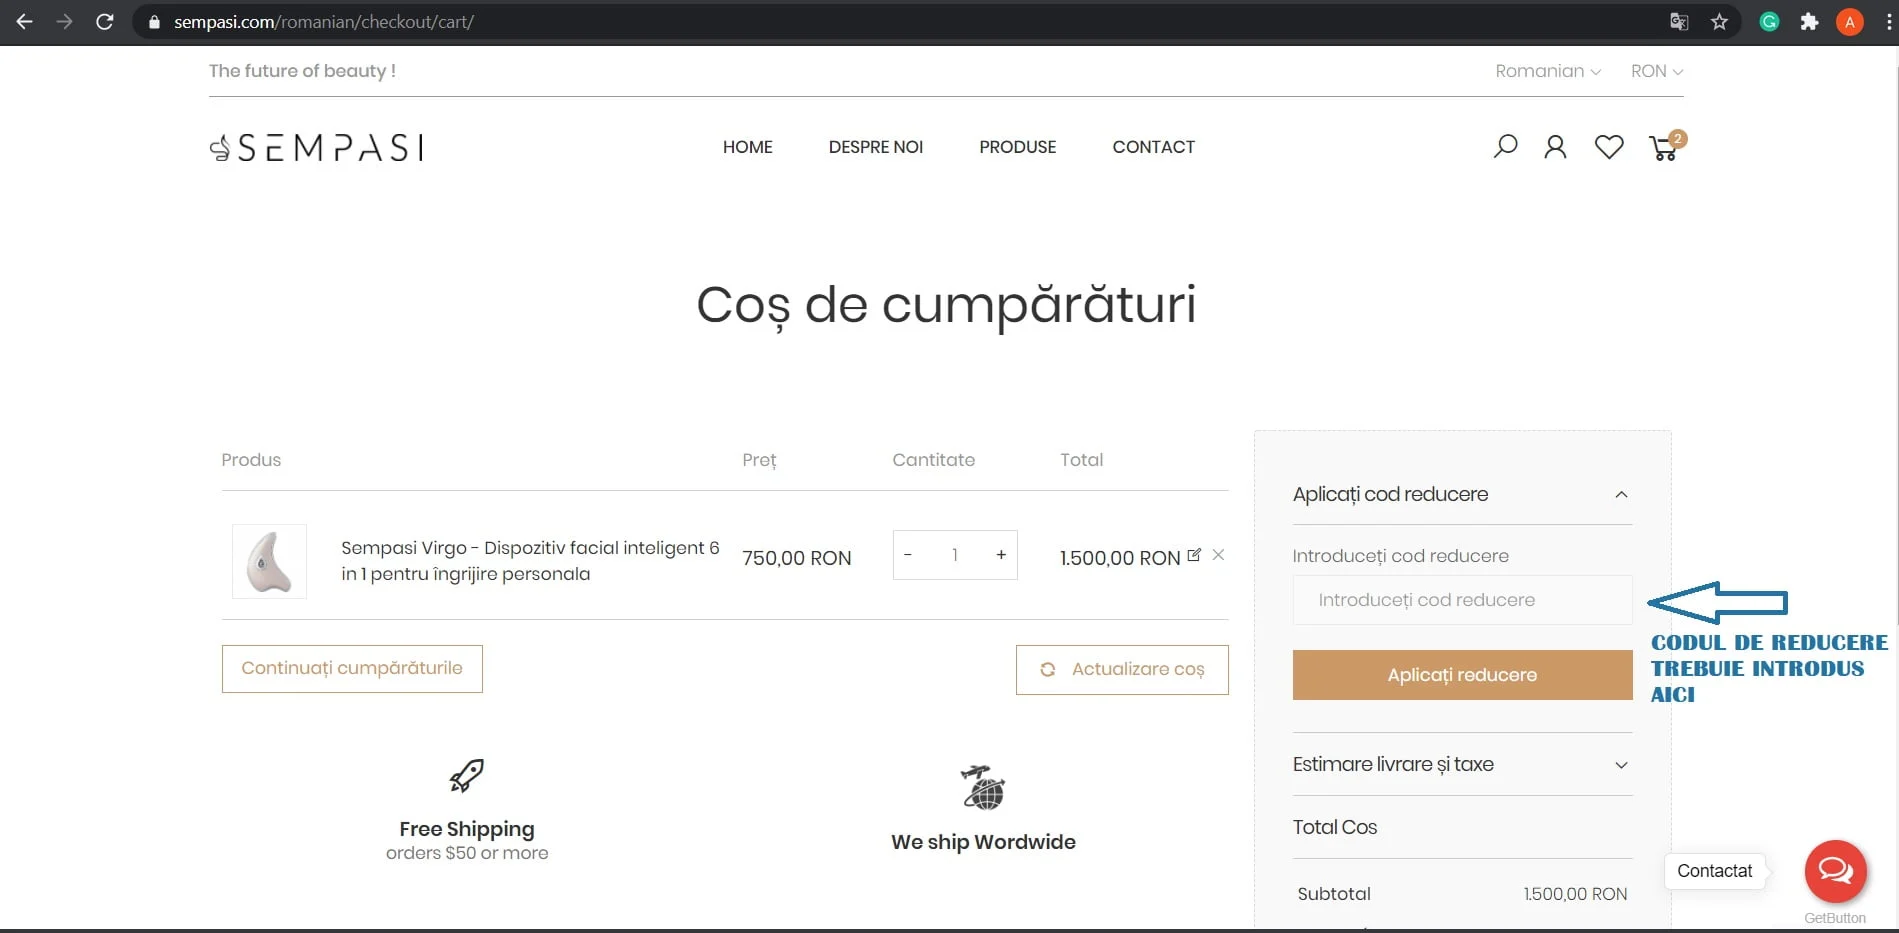
Task: Open the PRODUSE menu item
Action: [1017, 147]
